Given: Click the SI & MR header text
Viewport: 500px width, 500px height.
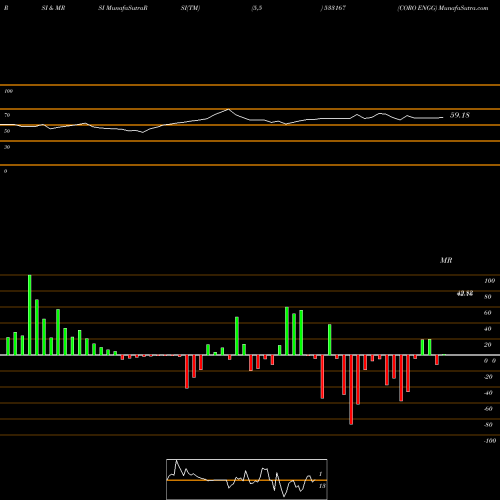Looking at the screenshot, I should (53, 8).
